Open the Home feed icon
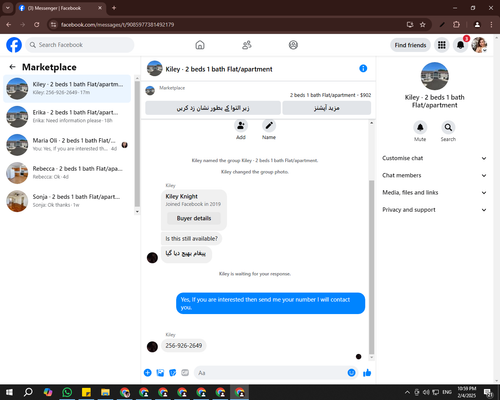 pyautogui.click(x=200, y=45)
